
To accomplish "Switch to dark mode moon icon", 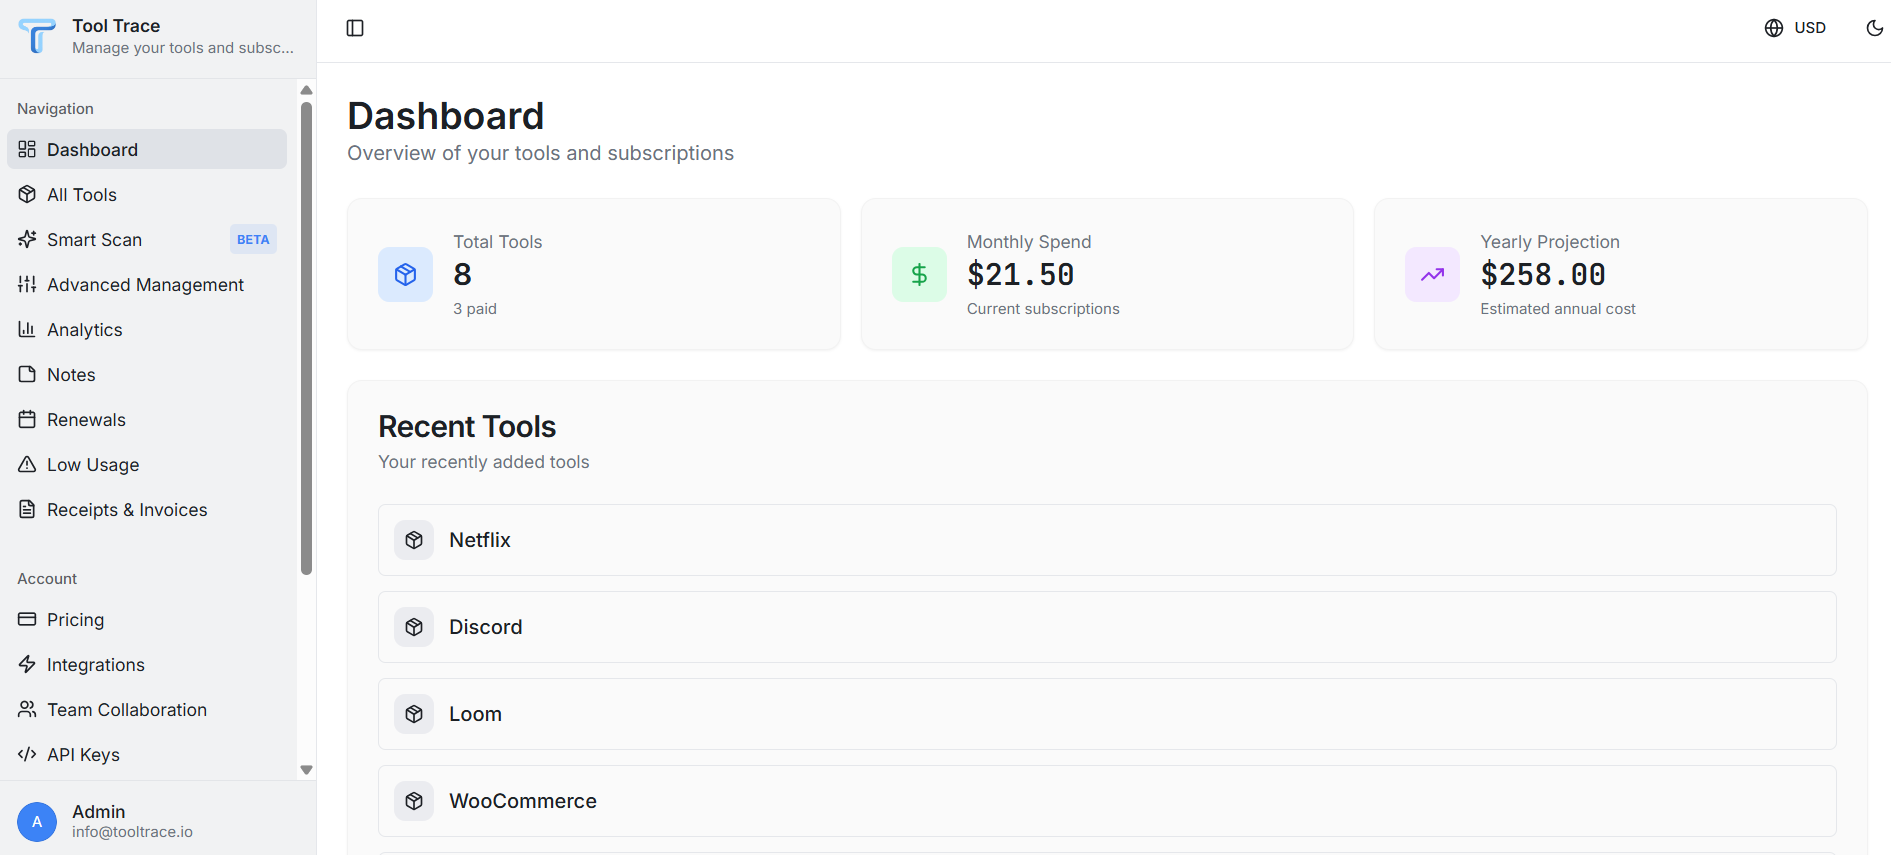I will click(x=1875, y=28).
